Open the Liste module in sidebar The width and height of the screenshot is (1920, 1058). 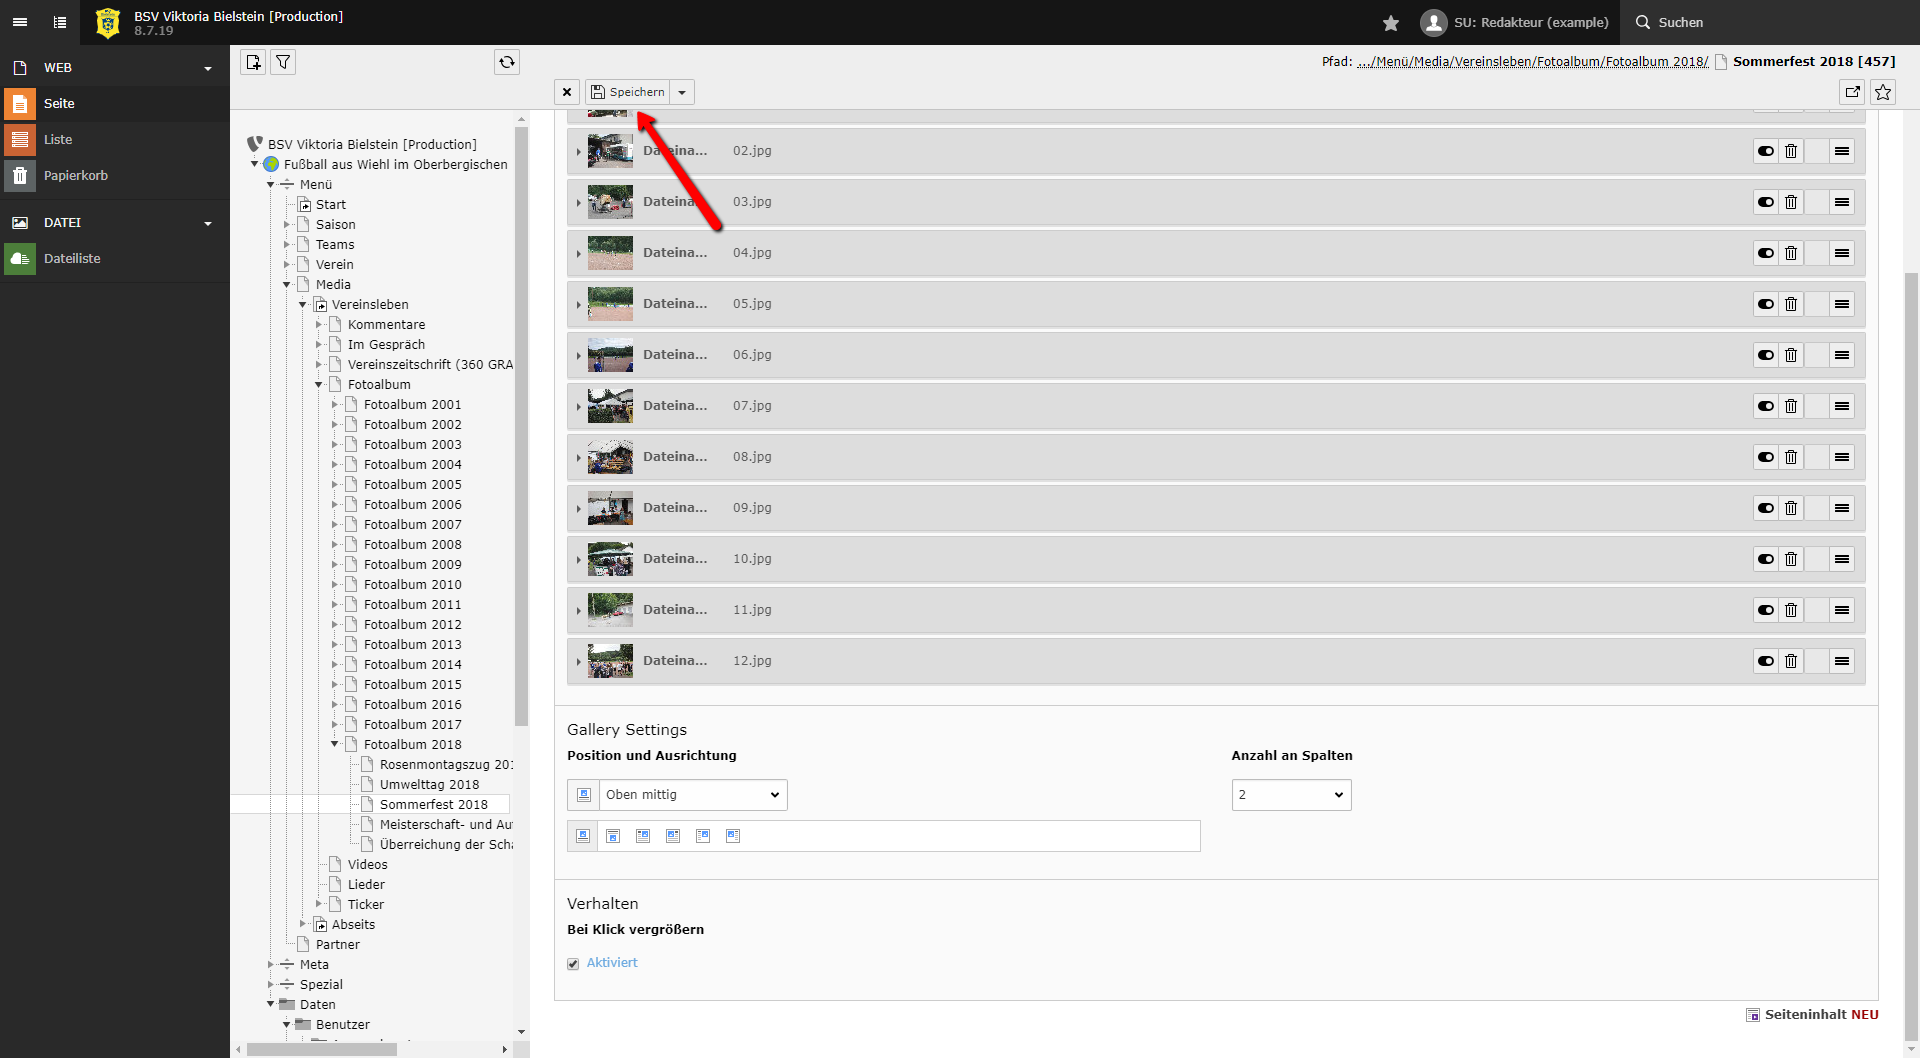coord(58,140)
